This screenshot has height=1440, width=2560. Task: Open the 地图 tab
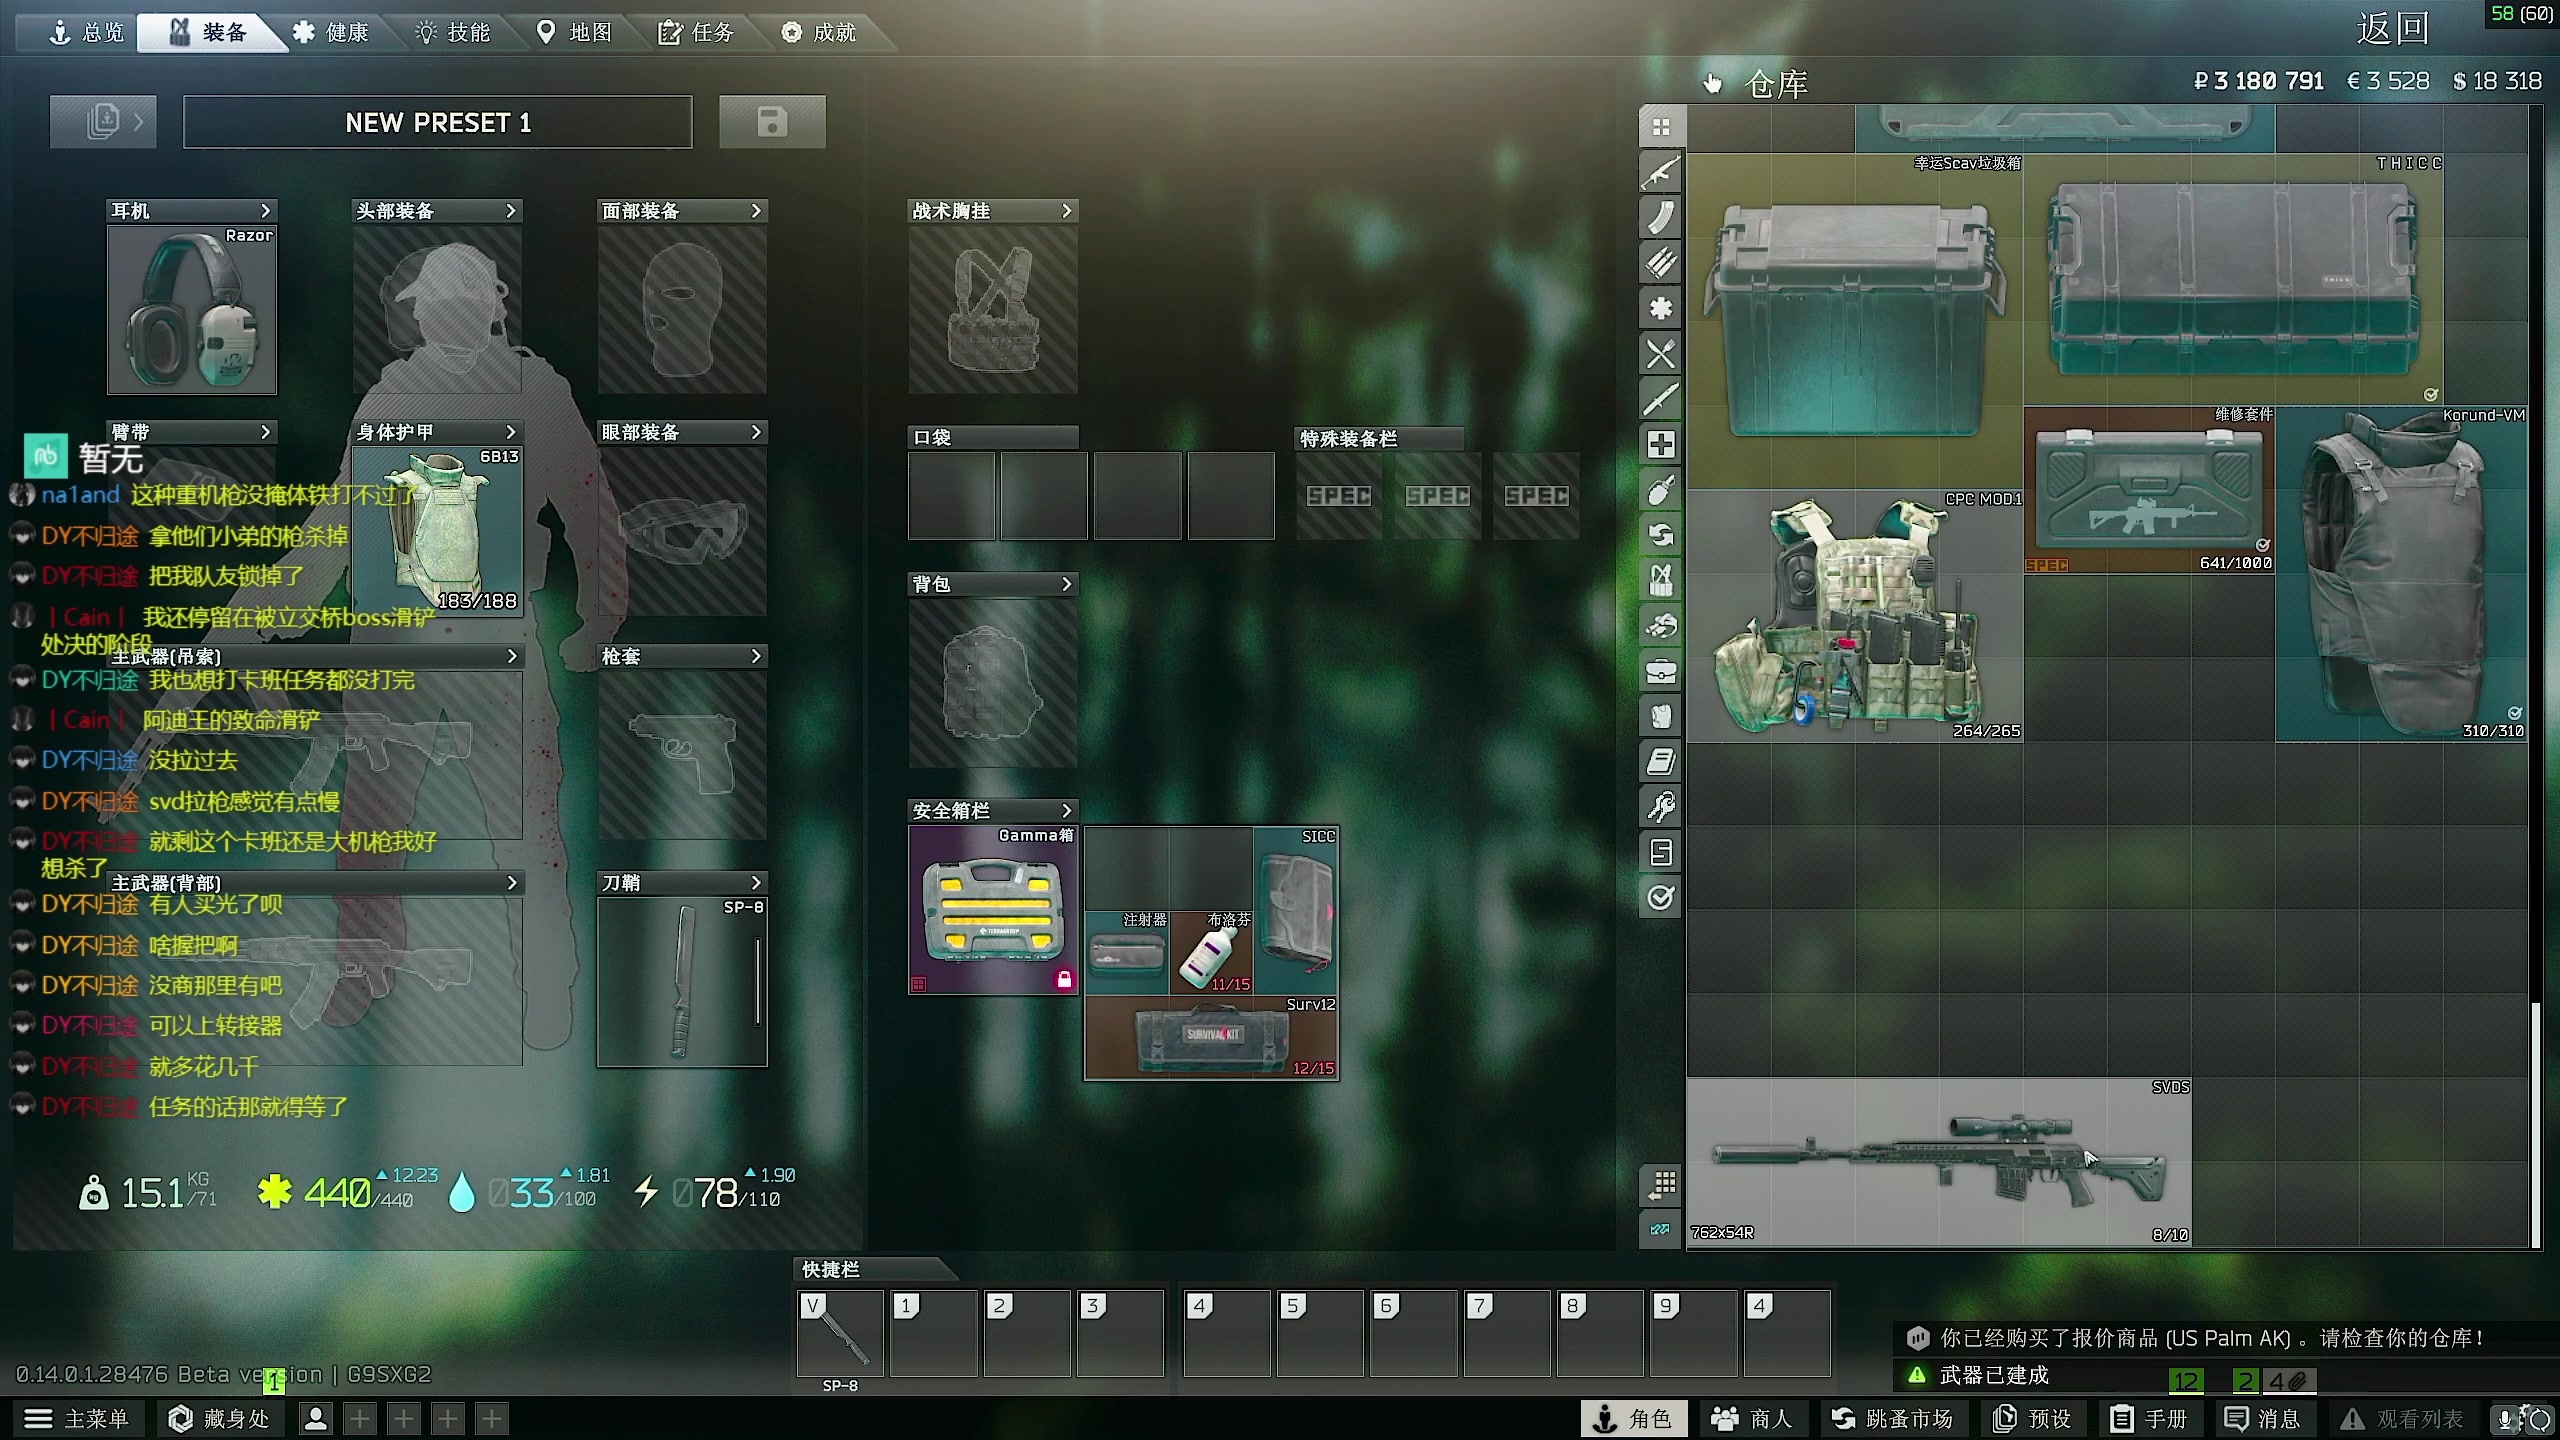[x=575, y=33]
